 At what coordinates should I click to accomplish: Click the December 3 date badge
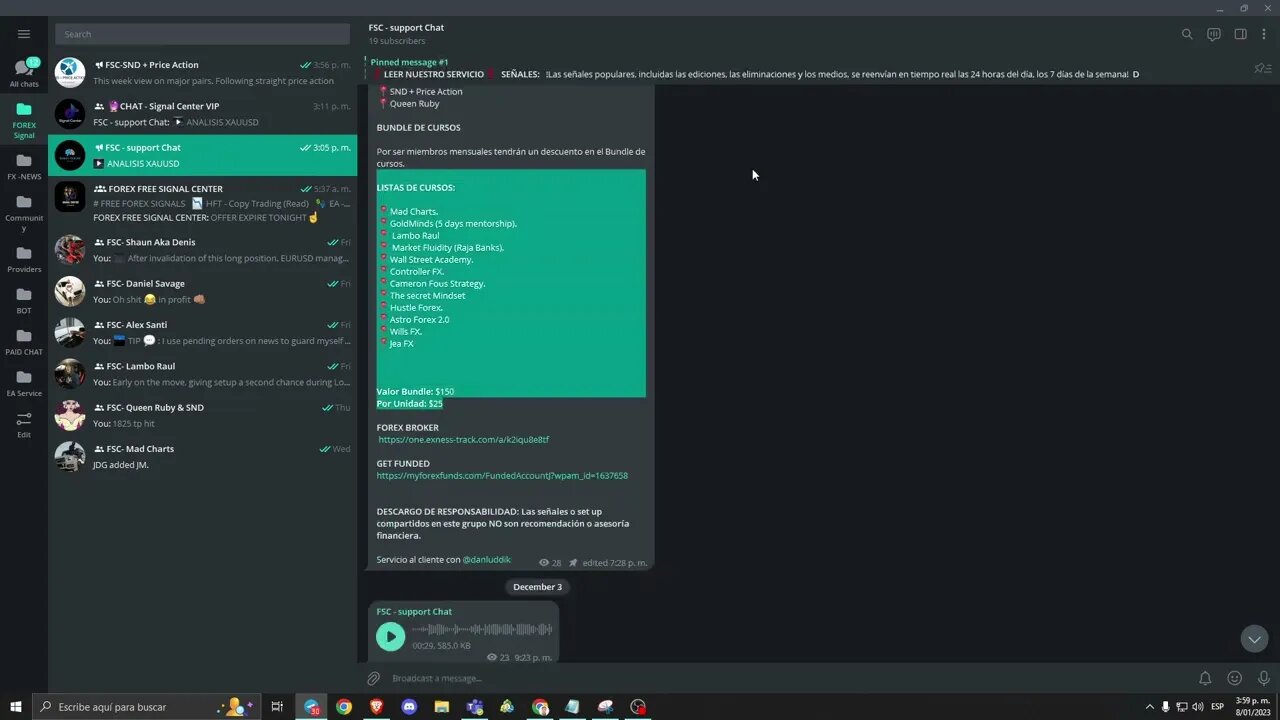(x=537, y=587)
